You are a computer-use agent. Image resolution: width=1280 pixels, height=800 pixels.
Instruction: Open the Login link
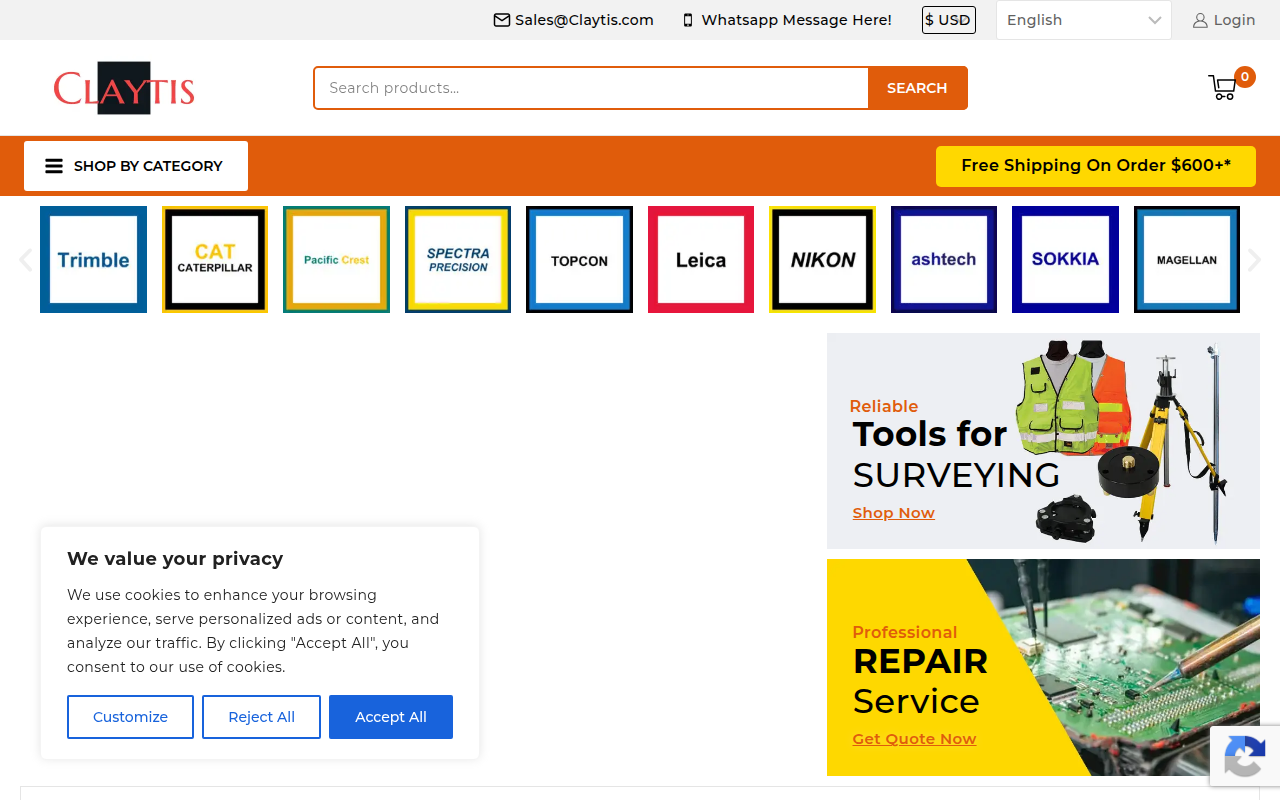pos(1224,20)
